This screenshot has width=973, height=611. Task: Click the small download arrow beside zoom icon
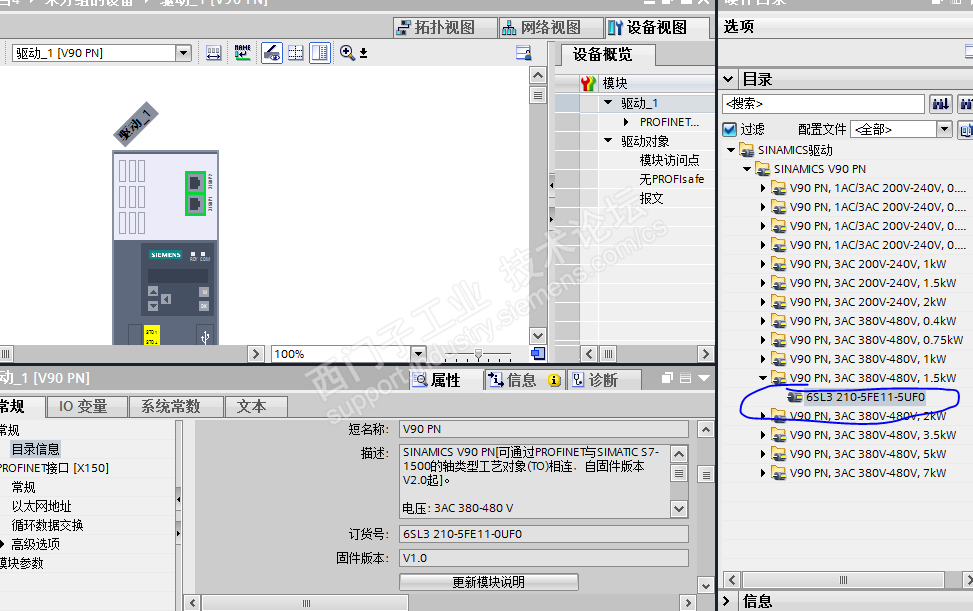coord(364,53)
